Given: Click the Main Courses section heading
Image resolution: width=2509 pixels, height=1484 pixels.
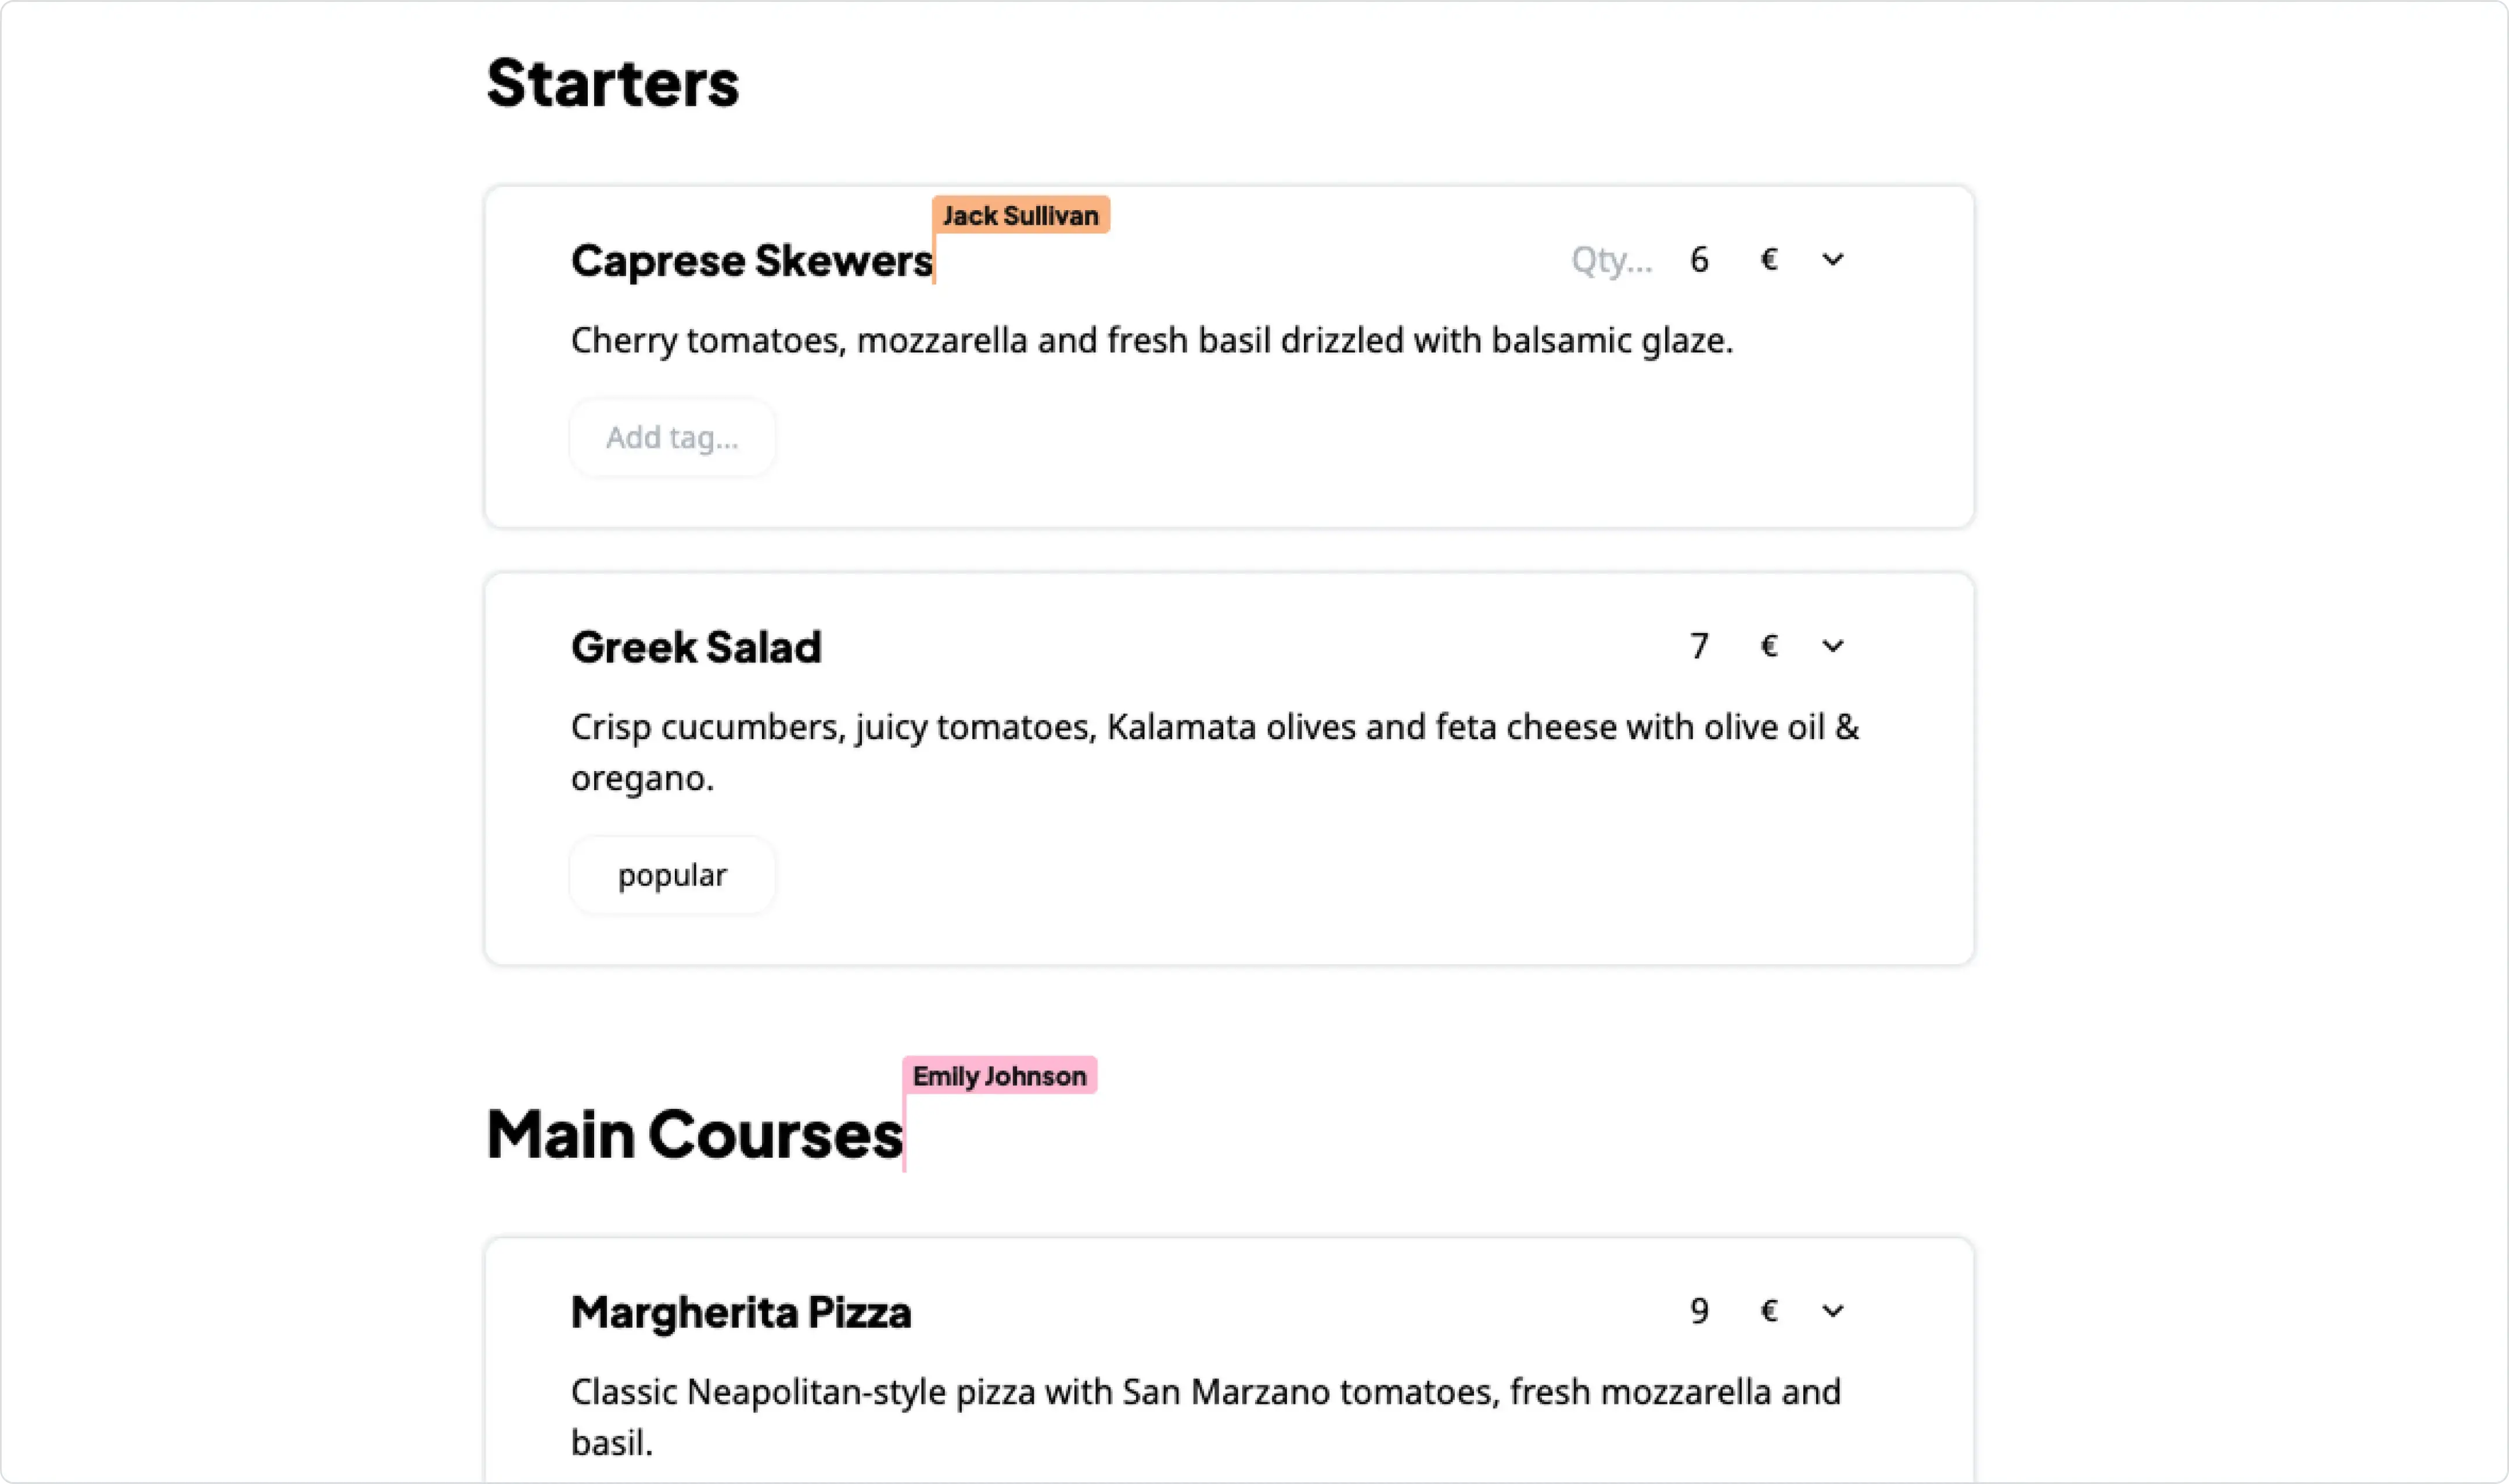Looking at the screenshot, I should click(x=694, y=1135).
